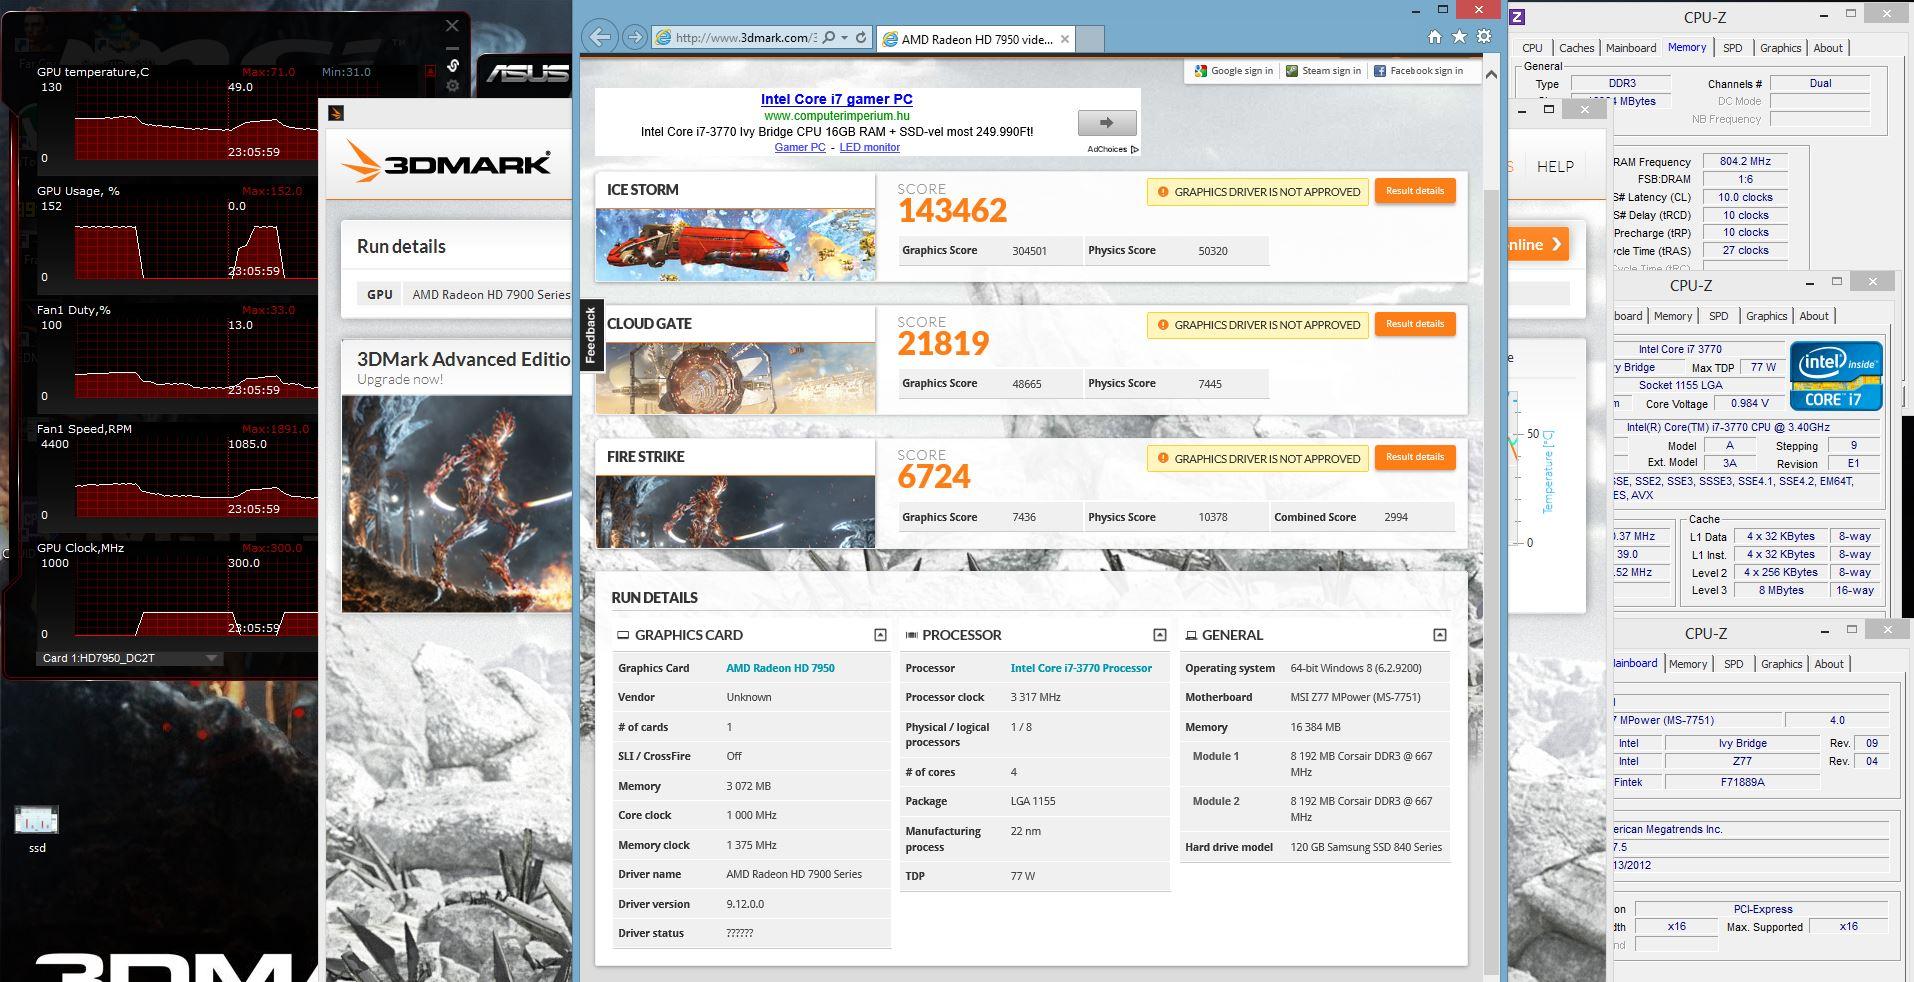This screenshot has height=982, width=1914.
Task: Click the search magnifier in the address bar
Action: point(828,38)
